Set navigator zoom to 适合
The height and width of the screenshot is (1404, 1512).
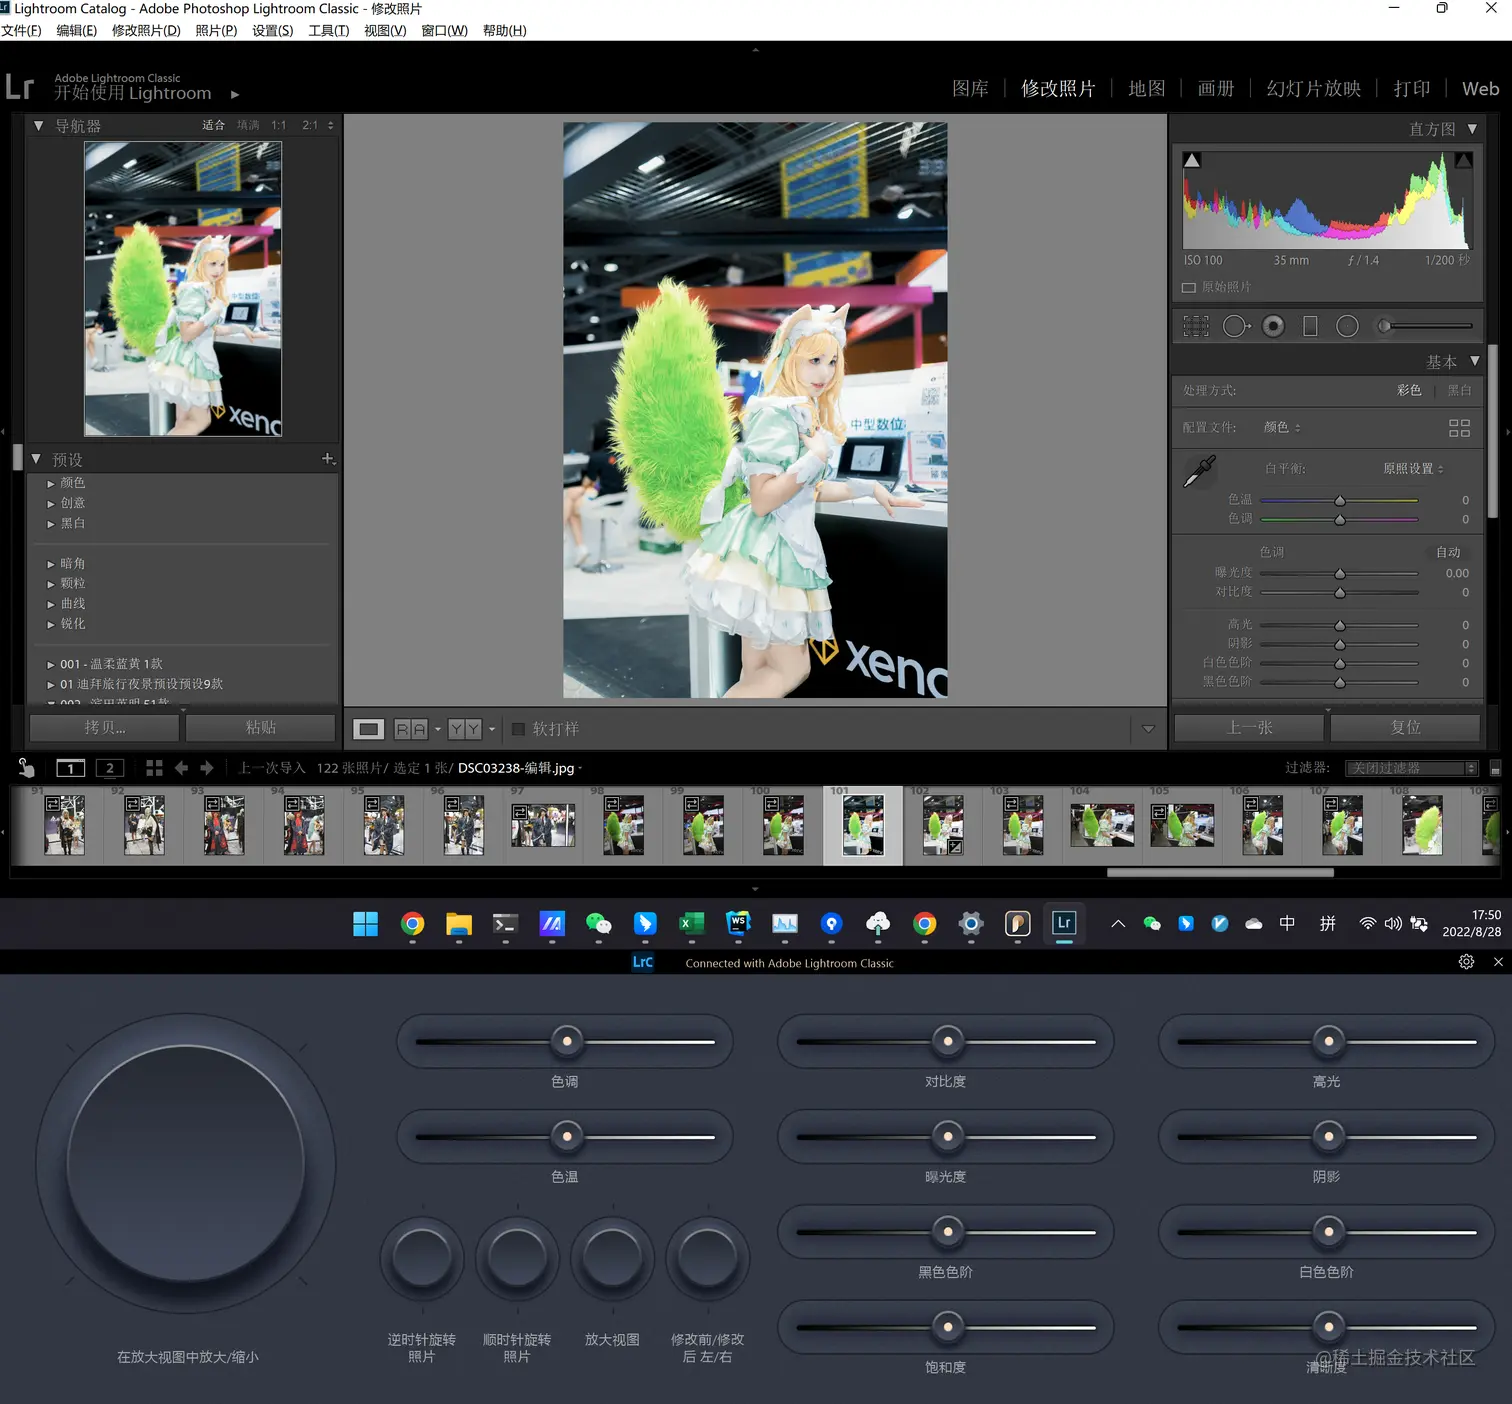pyautogui.click(x=213, y=125)
